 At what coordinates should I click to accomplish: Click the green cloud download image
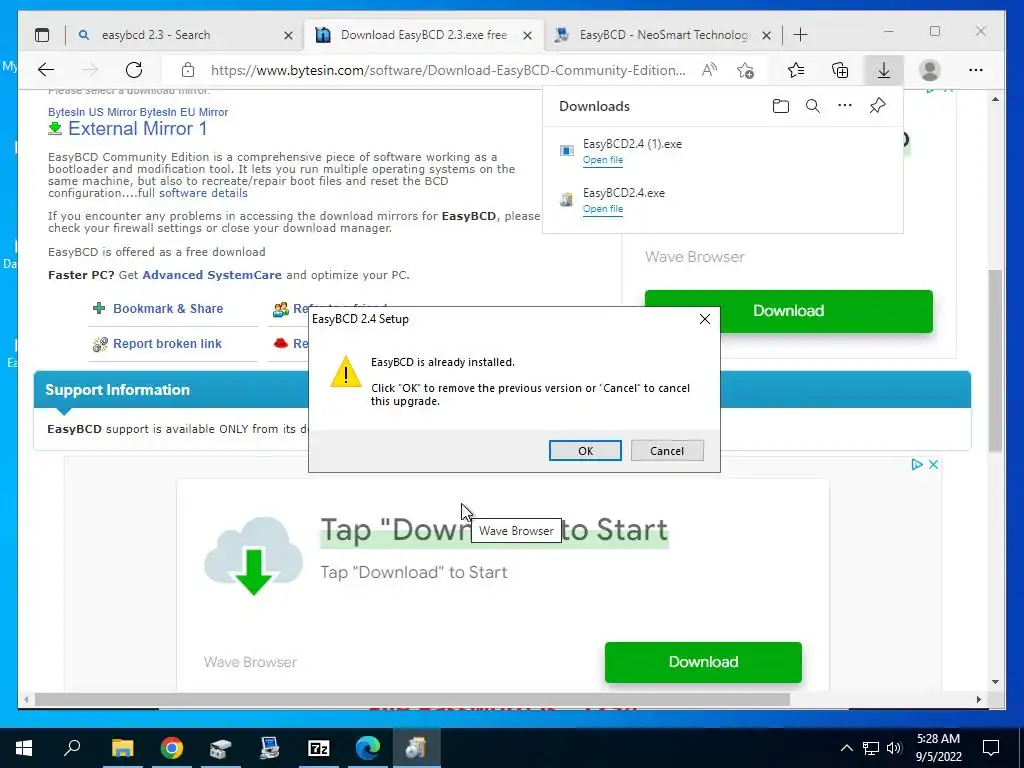[253, 556]
